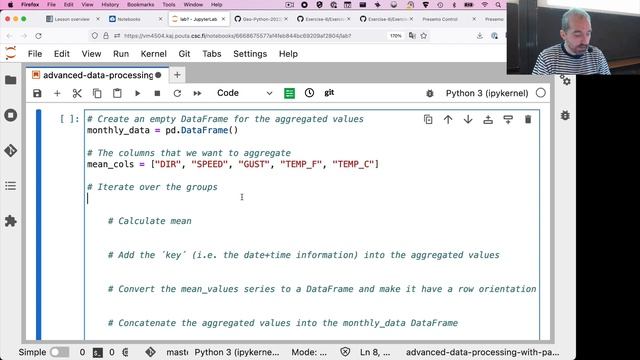Open the JupyterLab Help menu

[x=288, y=54]
